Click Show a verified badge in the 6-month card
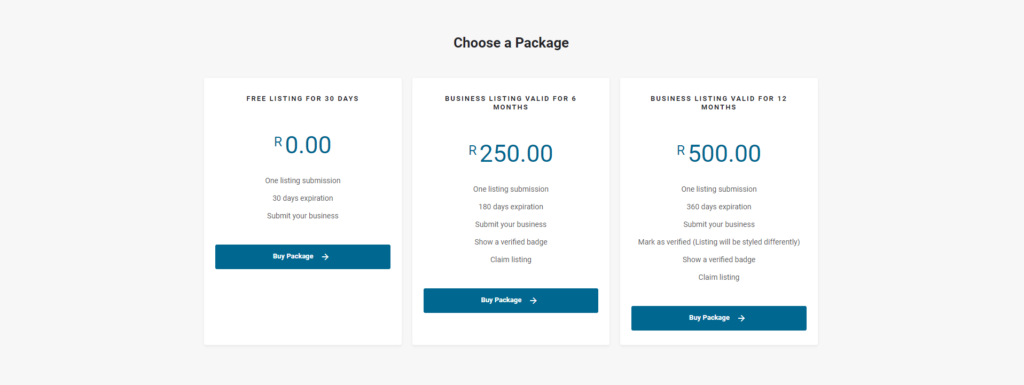Viewport: 1024px width, 385px height. coord(511,242)
